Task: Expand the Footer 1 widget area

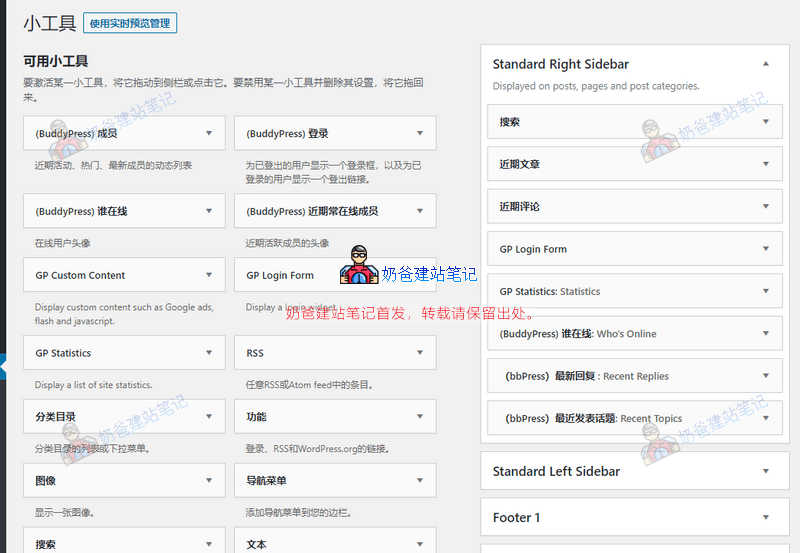Action: (x=766, y=518)
